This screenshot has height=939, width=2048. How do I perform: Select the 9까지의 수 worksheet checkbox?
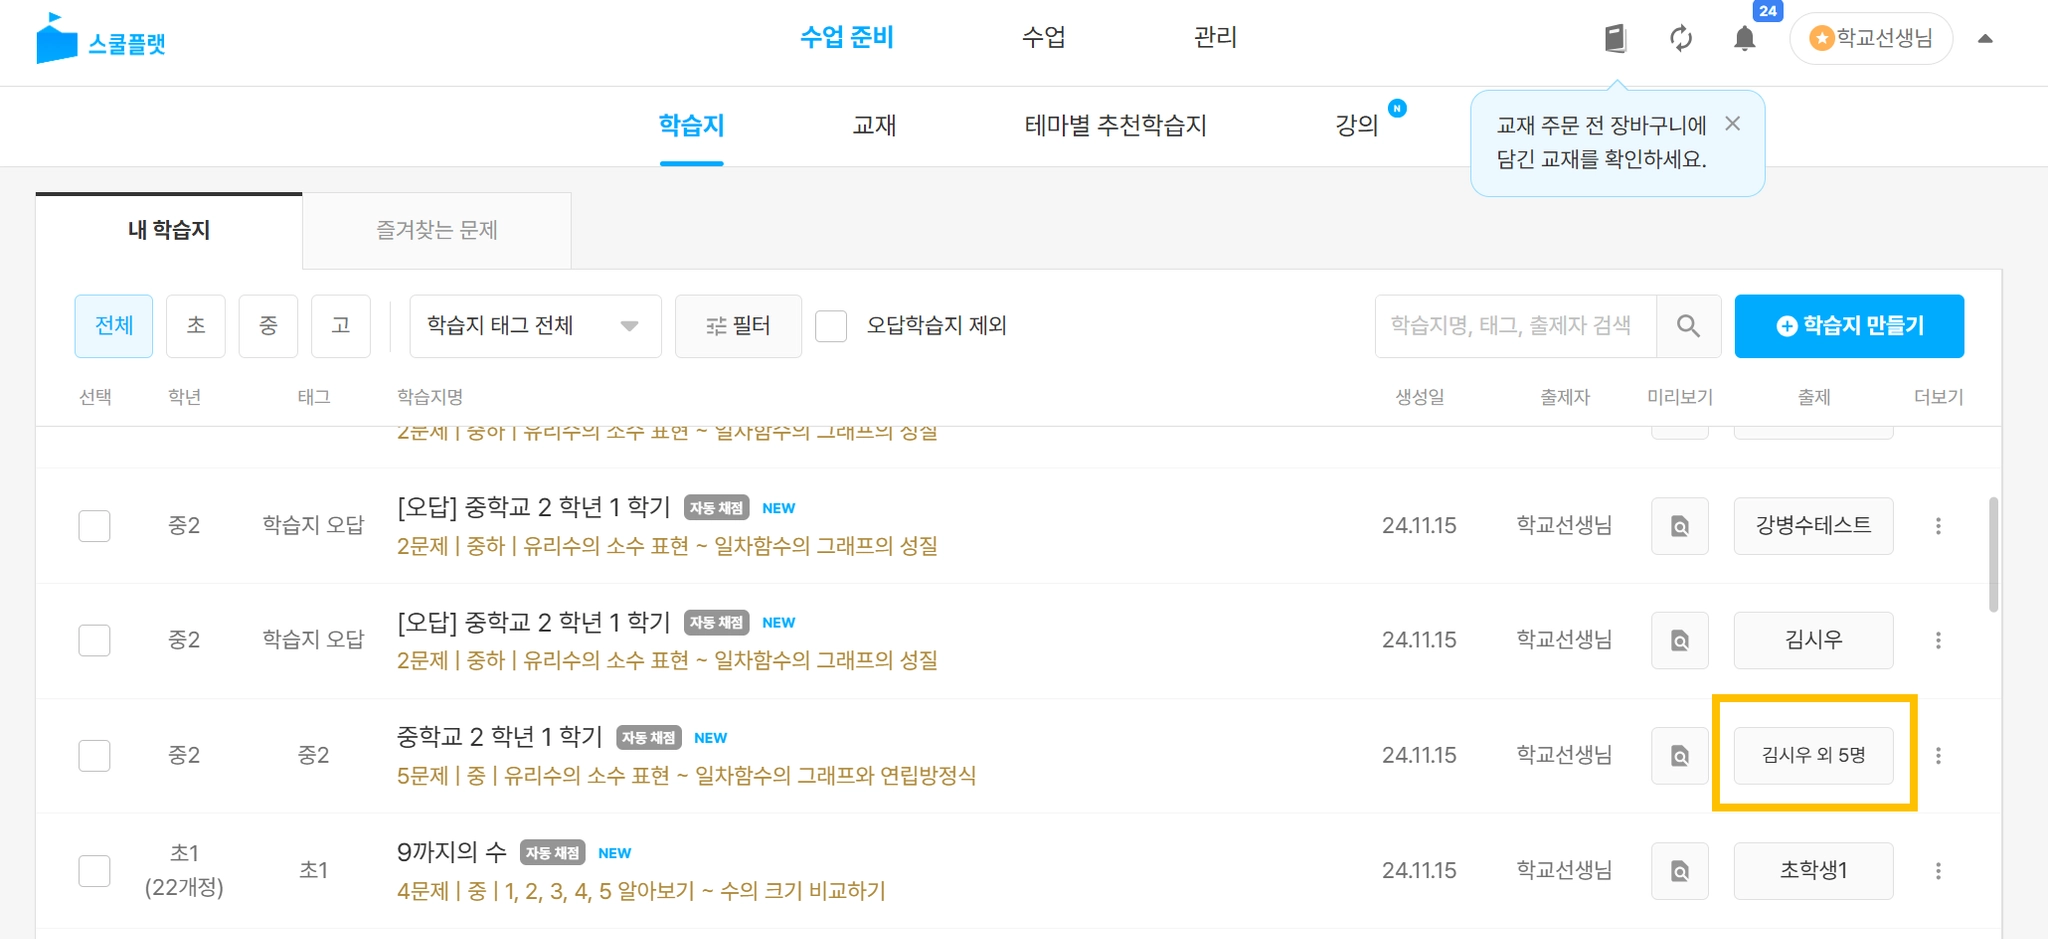point(95,870)
